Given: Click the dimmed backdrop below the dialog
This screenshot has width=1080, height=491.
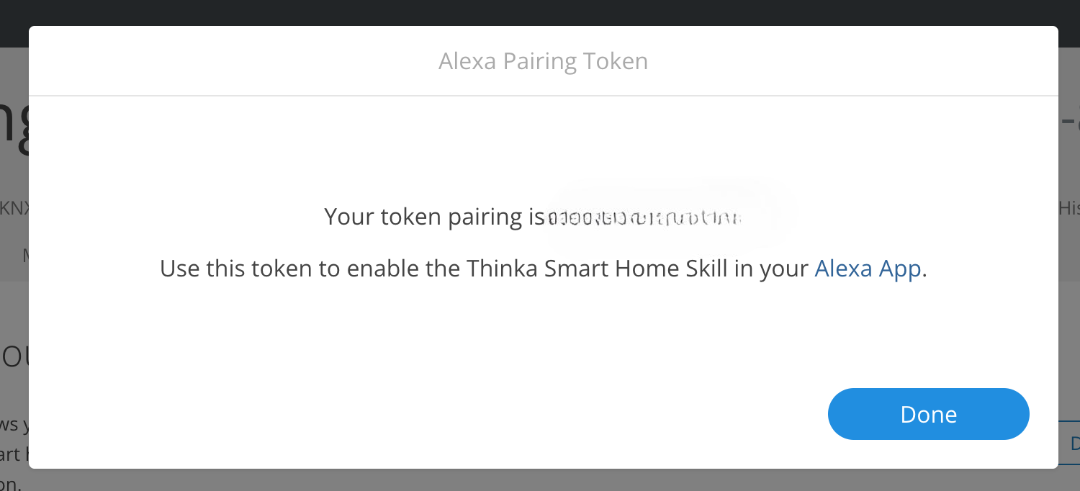Looking at the screenshot, I should click(540, 480).
